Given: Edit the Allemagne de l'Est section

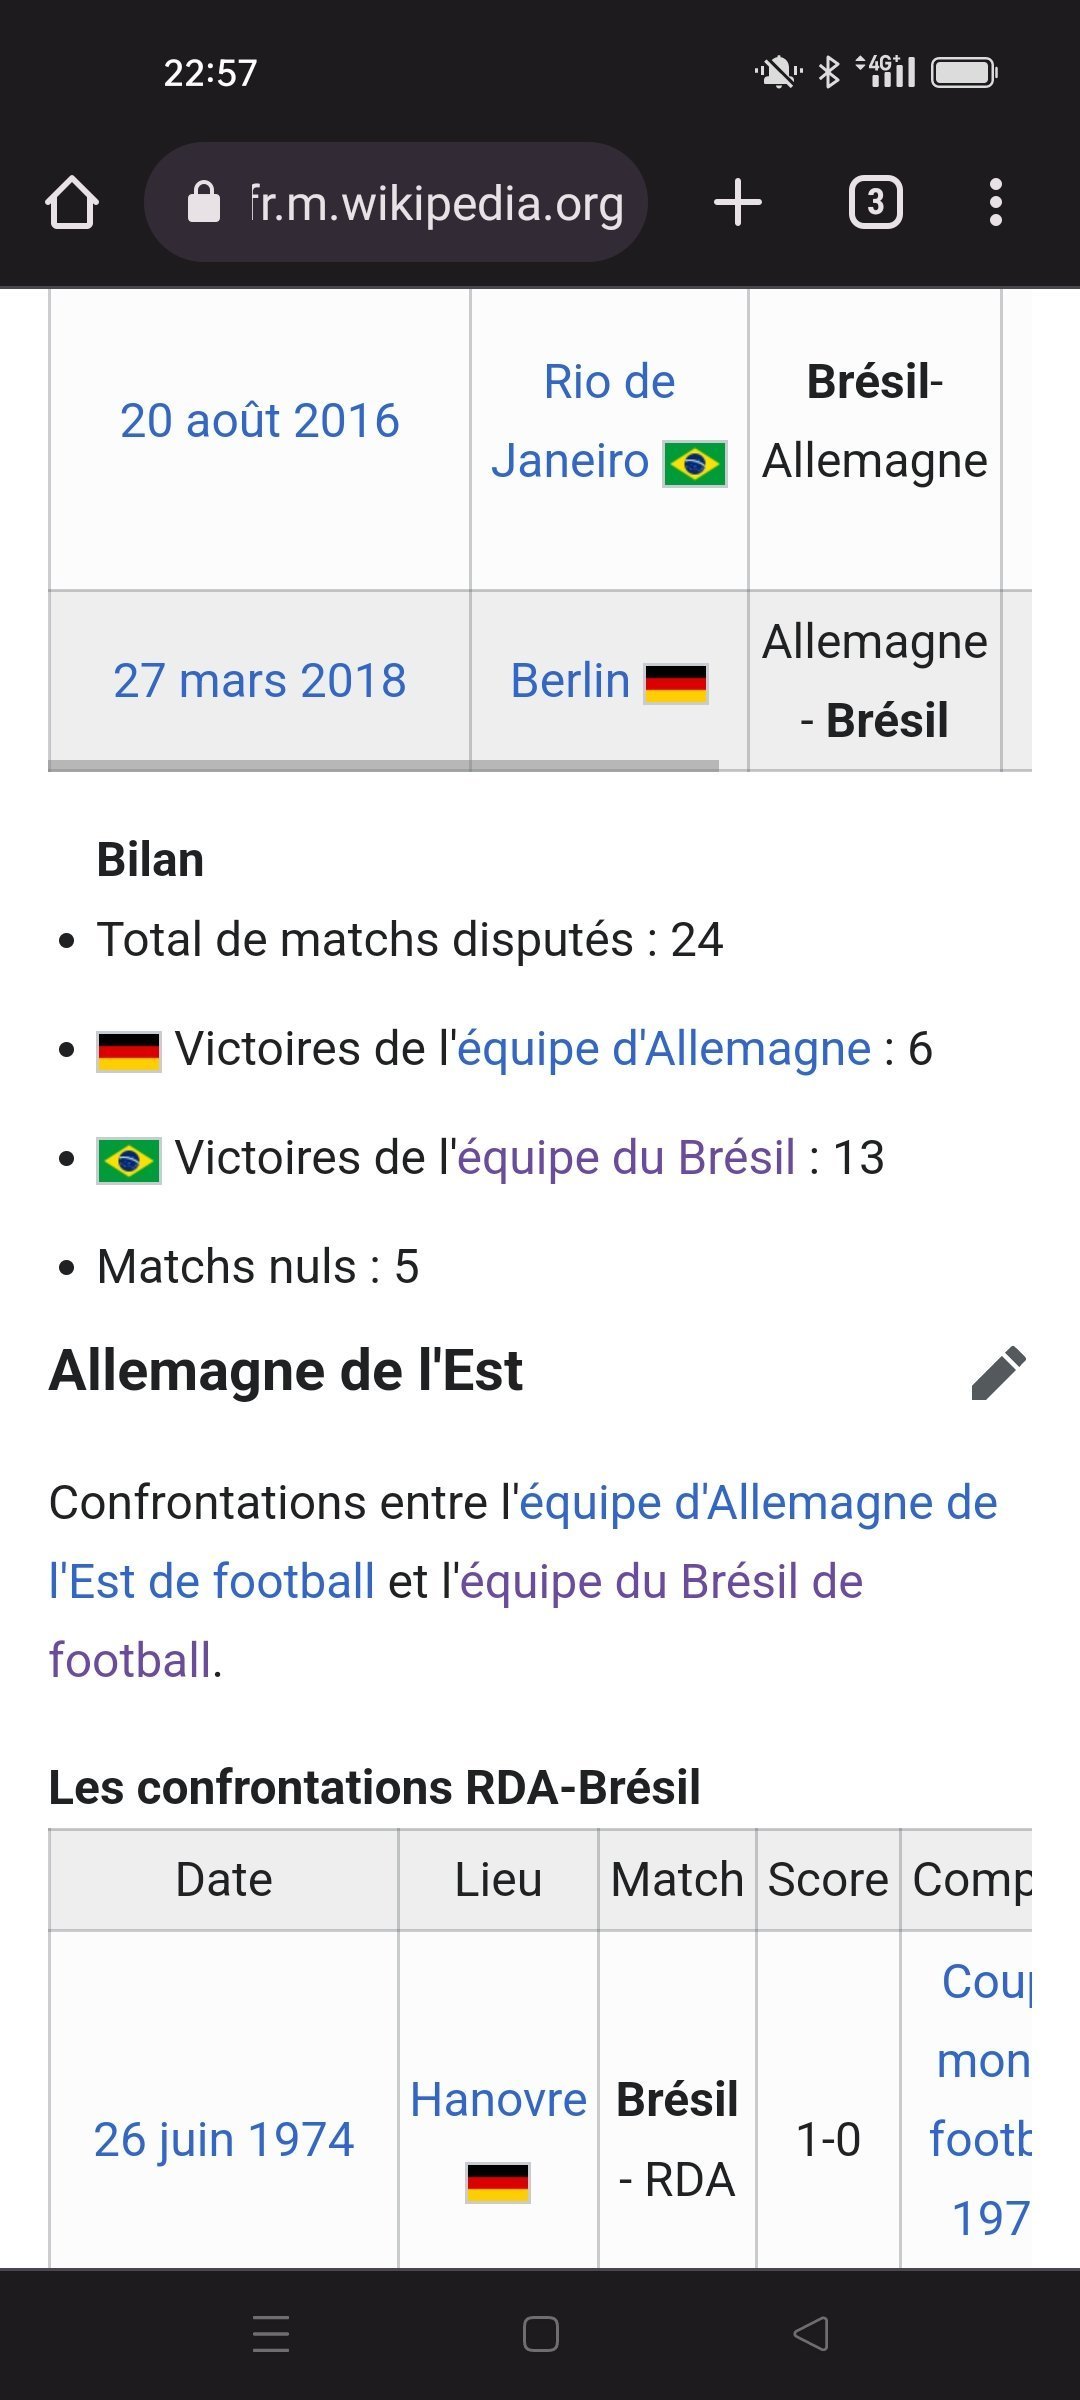Looking at the screenshot, I should 998,1372.
